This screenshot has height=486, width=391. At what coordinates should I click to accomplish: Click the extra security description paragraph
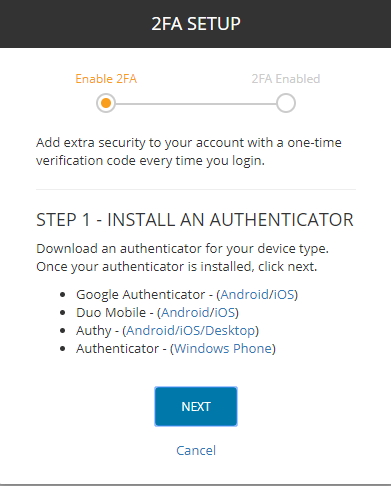tap(189, 151)
